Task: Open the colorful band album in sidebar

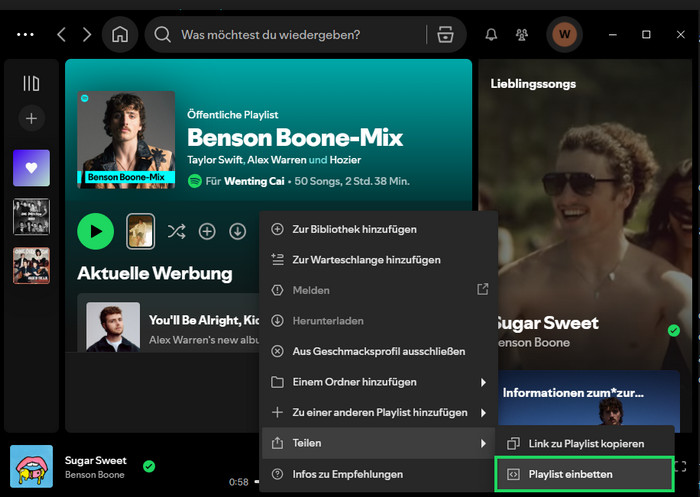Action: [x=31, y=266]
